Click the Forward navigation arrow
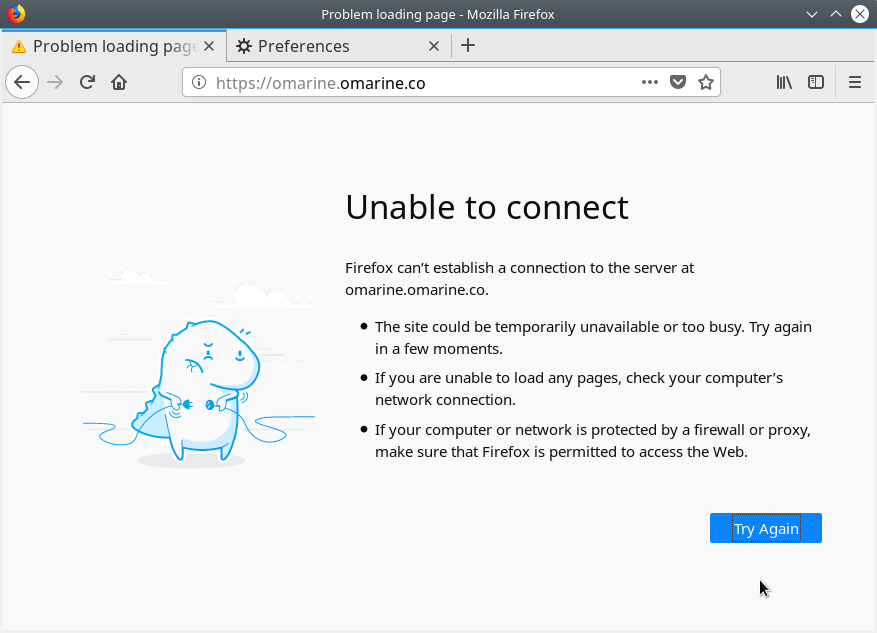Viewport: 877px width, 633px height. coord(55,83)
